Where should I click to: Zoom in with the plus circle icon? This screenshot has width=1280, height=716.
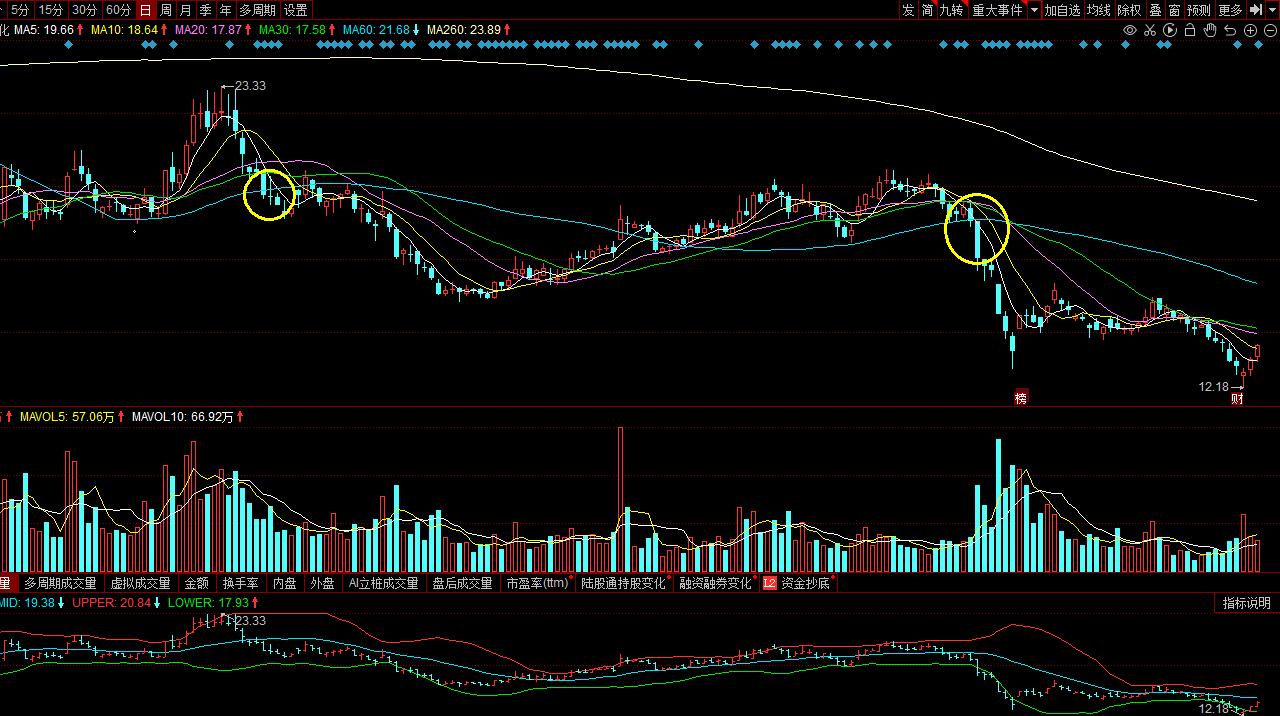[x=1250, y=30]
